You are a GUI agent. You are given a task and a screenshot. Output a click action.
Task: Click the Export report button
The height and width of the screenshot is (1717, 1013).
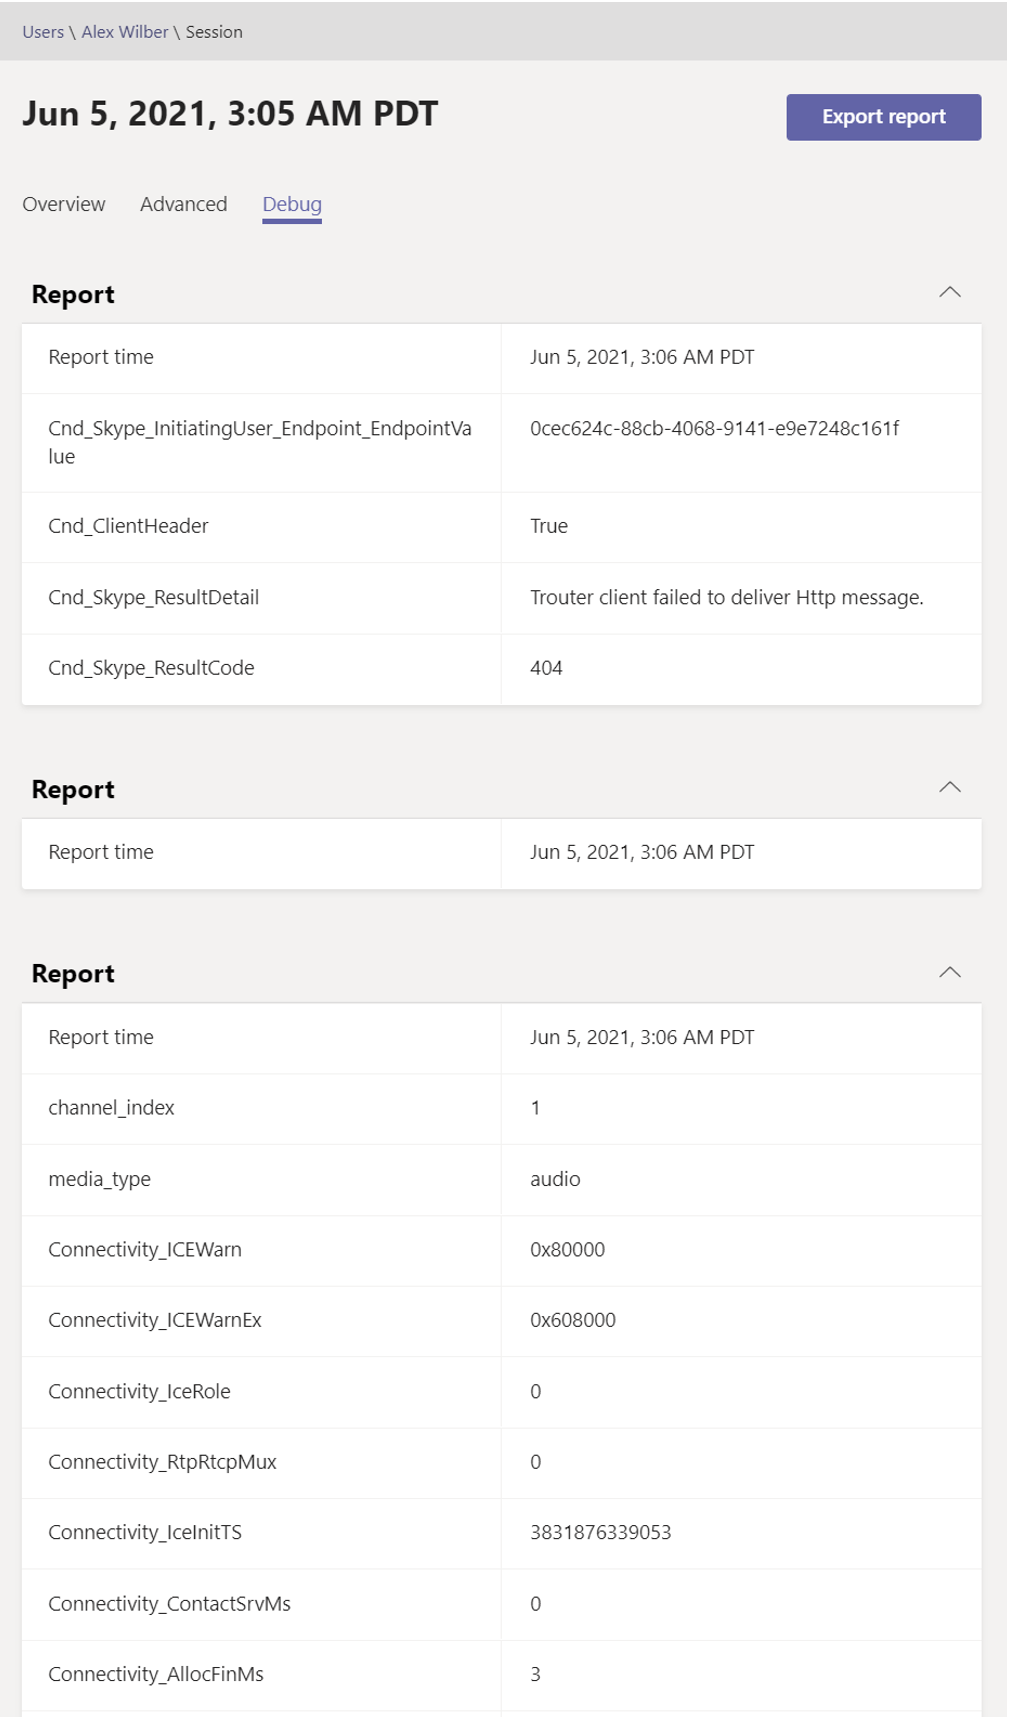tap(883, 117)
